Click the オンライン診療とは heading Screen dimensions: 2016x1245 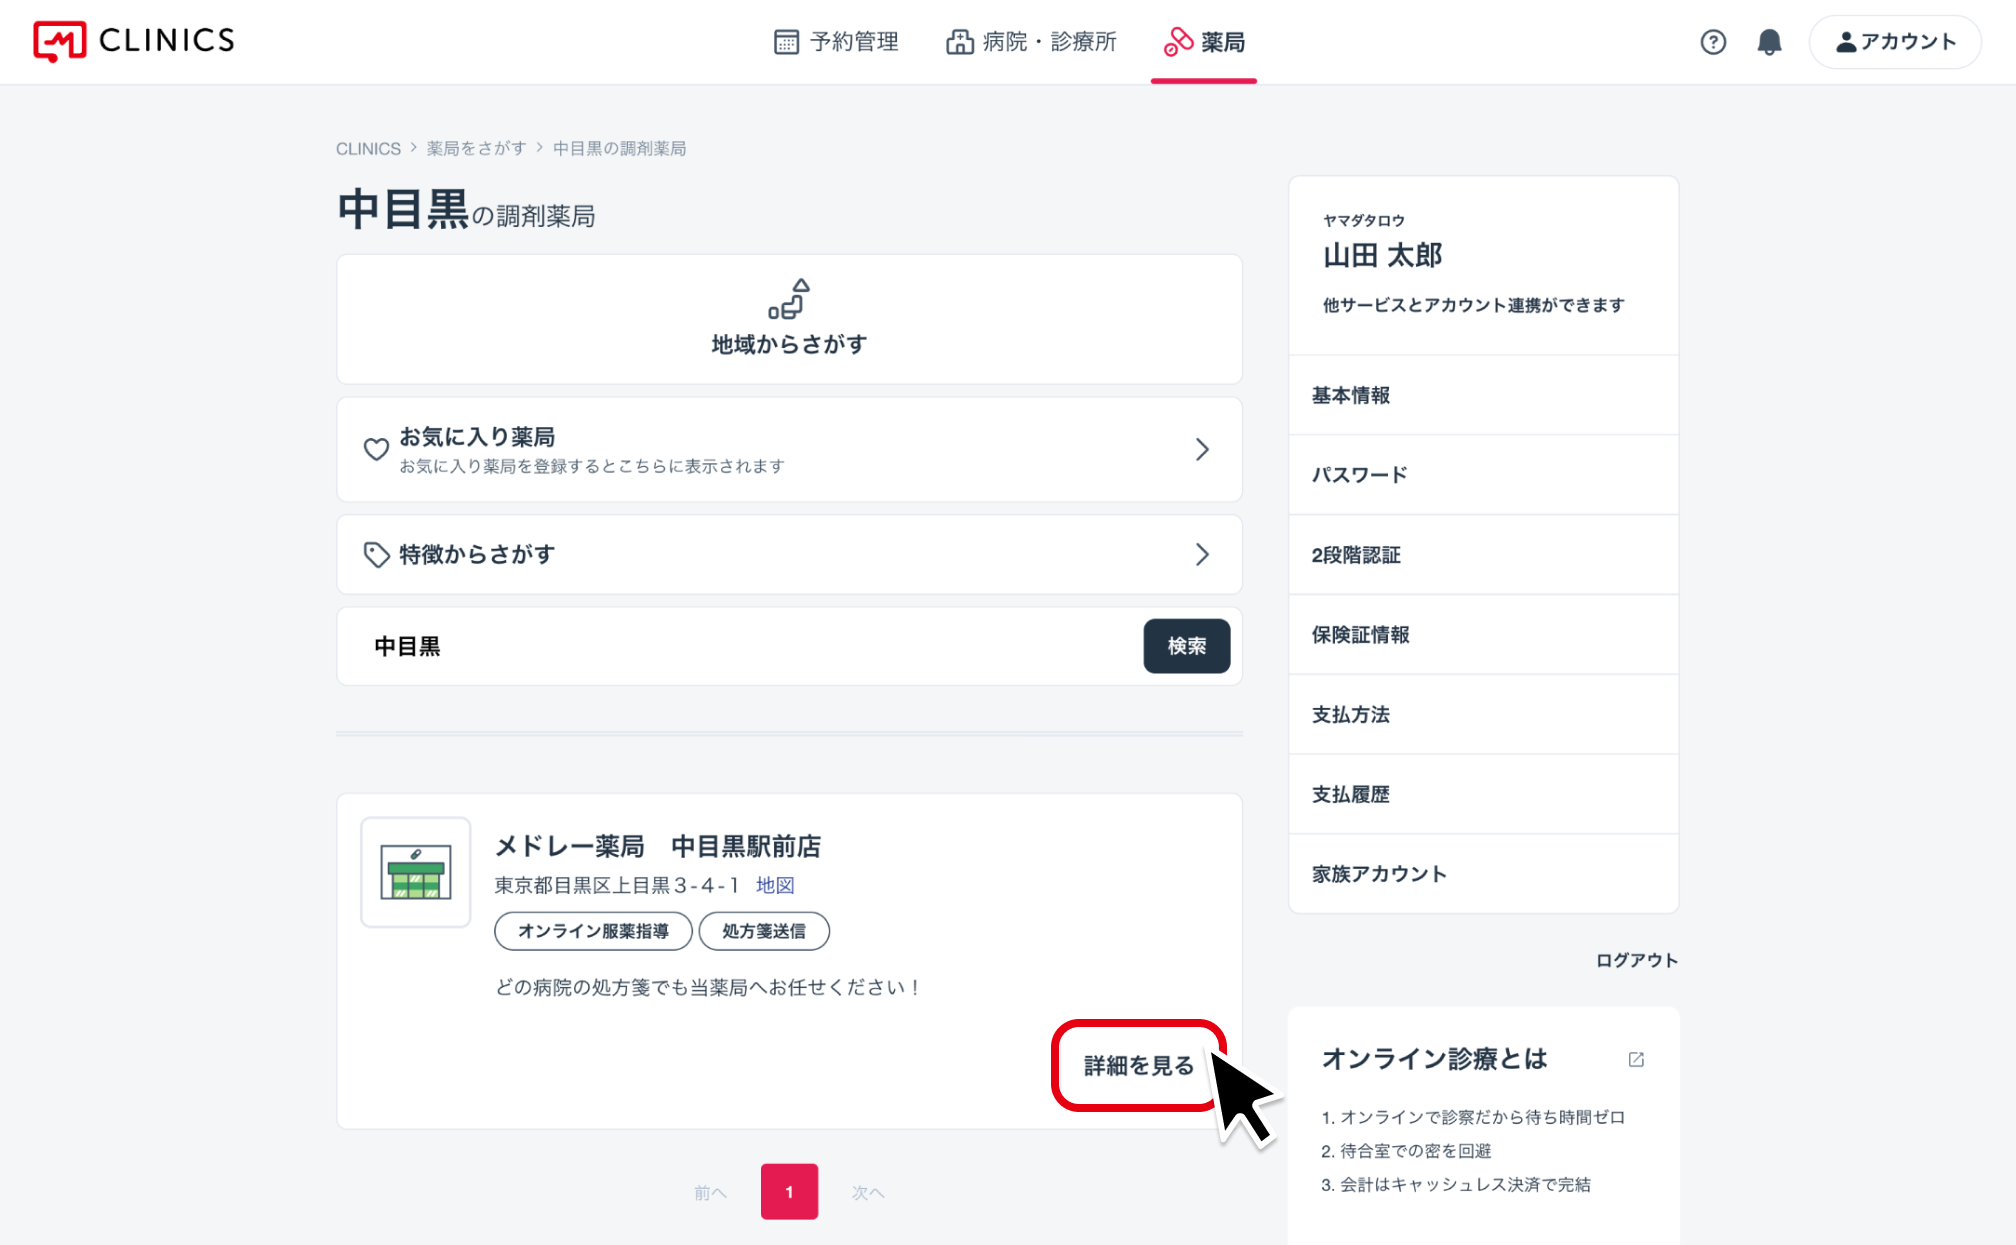tap(1435, 1059)
